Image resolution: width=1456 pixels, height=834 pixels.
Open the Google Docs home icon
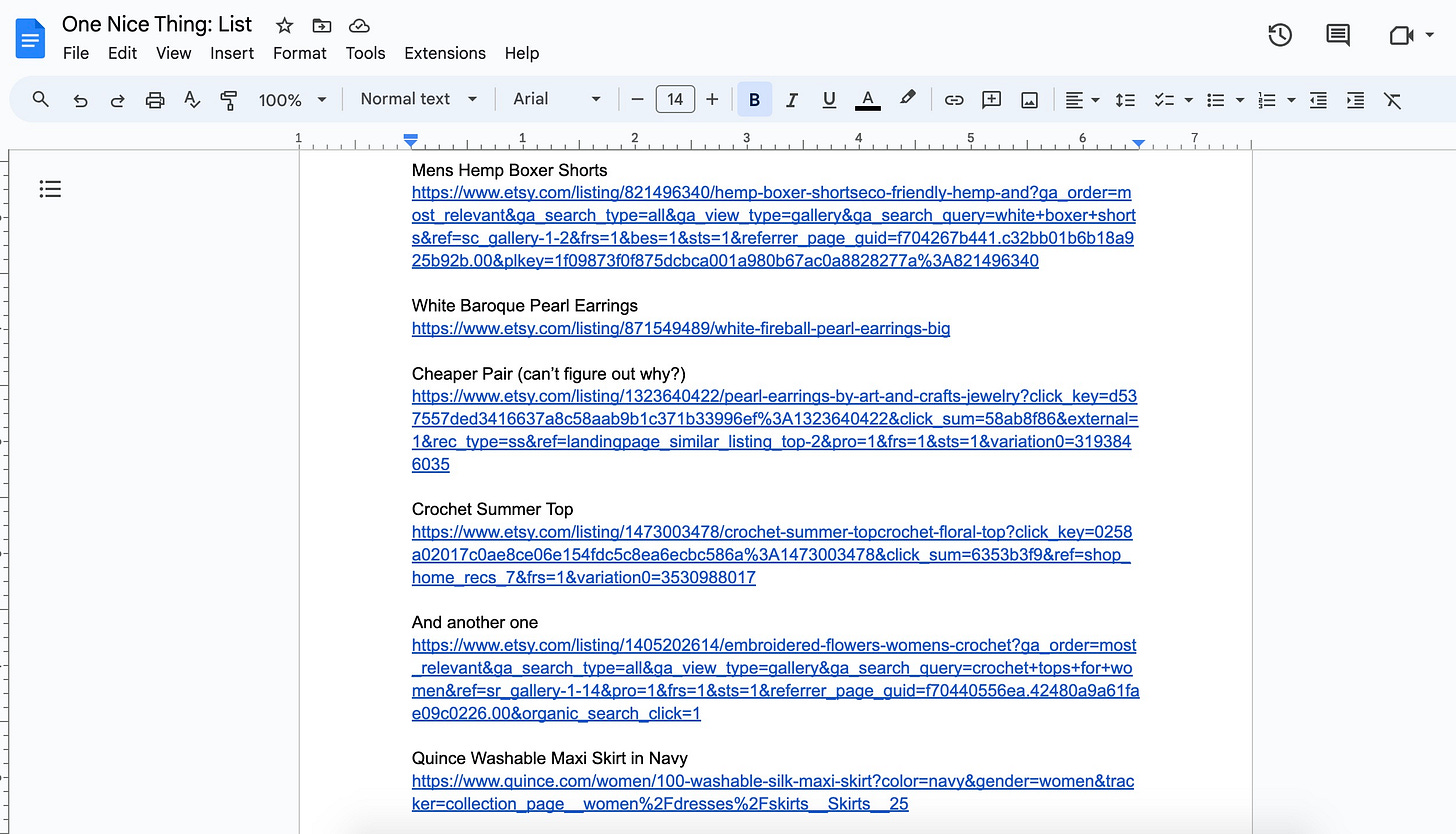coord(31,38)
